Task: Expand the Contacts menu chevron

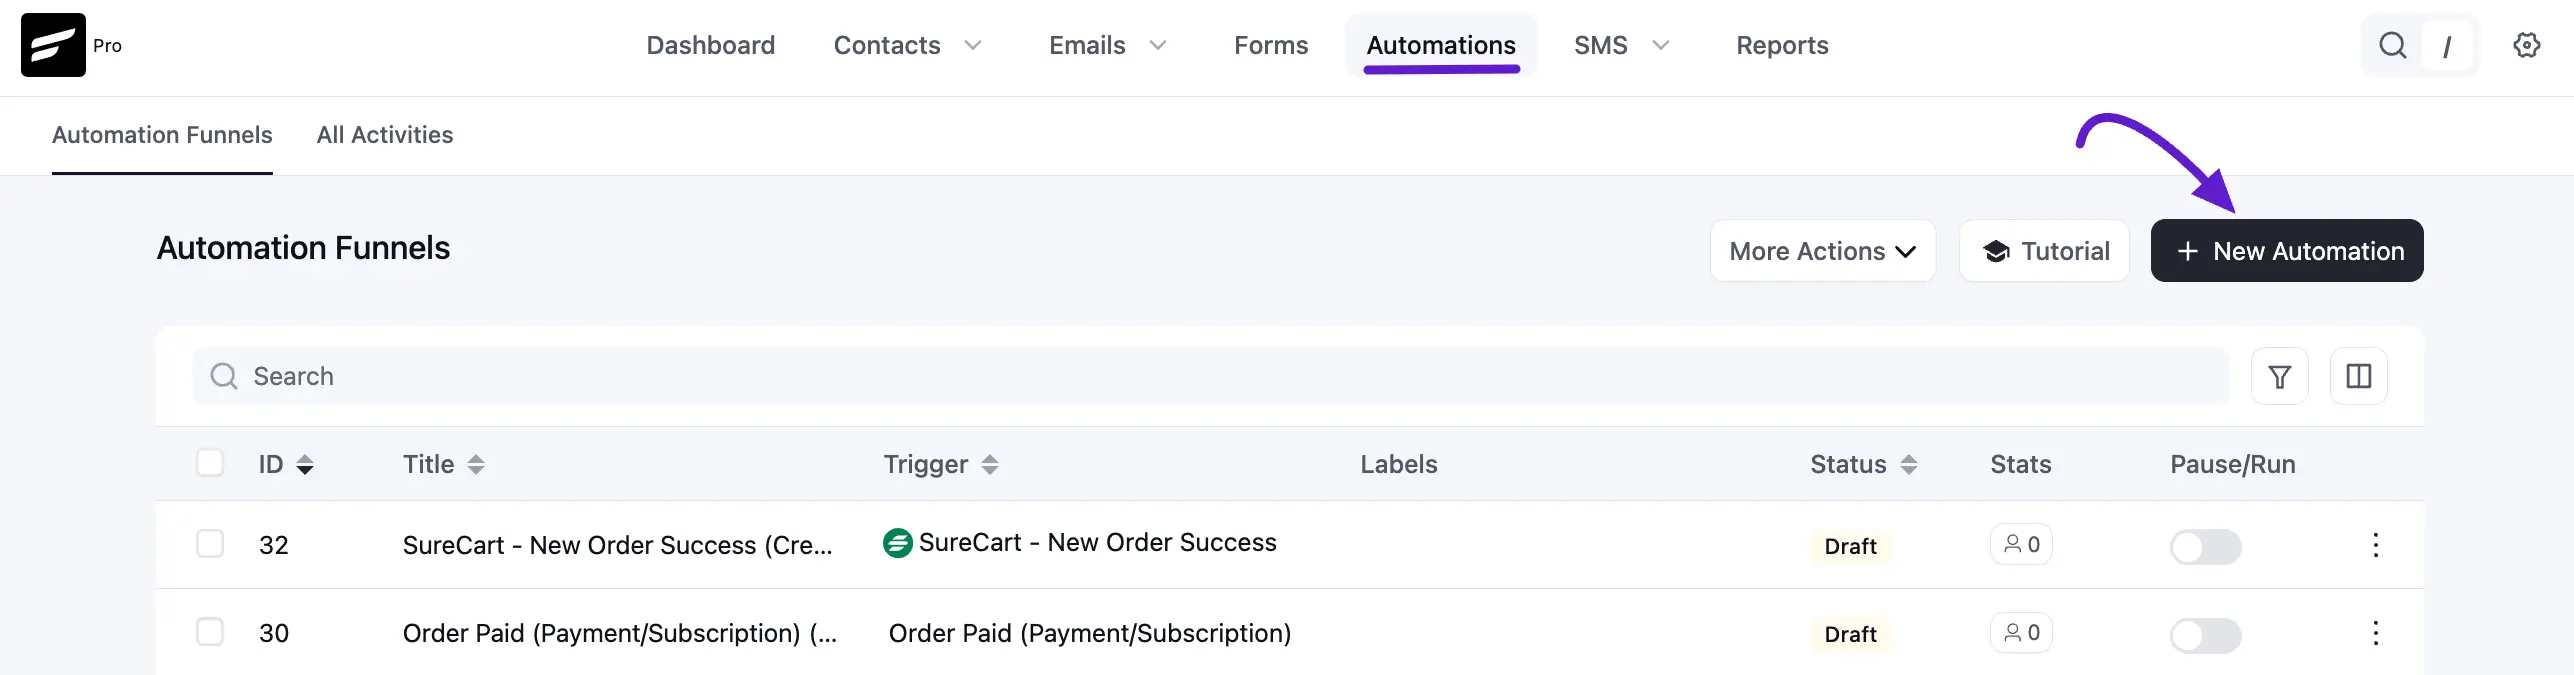Action: click(x=972, y=46)
